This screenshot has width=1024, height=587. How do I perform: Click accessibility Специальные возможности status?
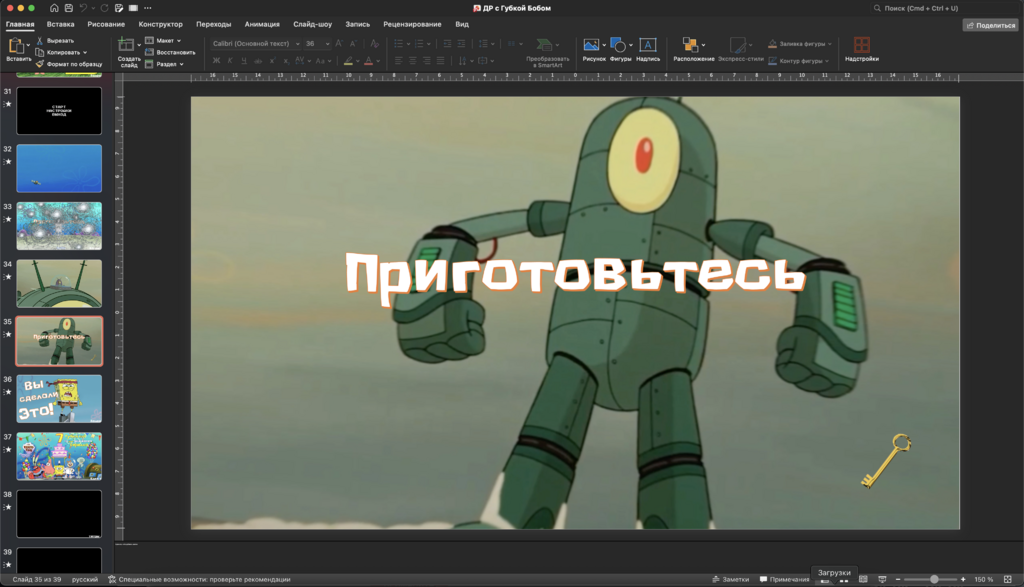click(199, 579)
